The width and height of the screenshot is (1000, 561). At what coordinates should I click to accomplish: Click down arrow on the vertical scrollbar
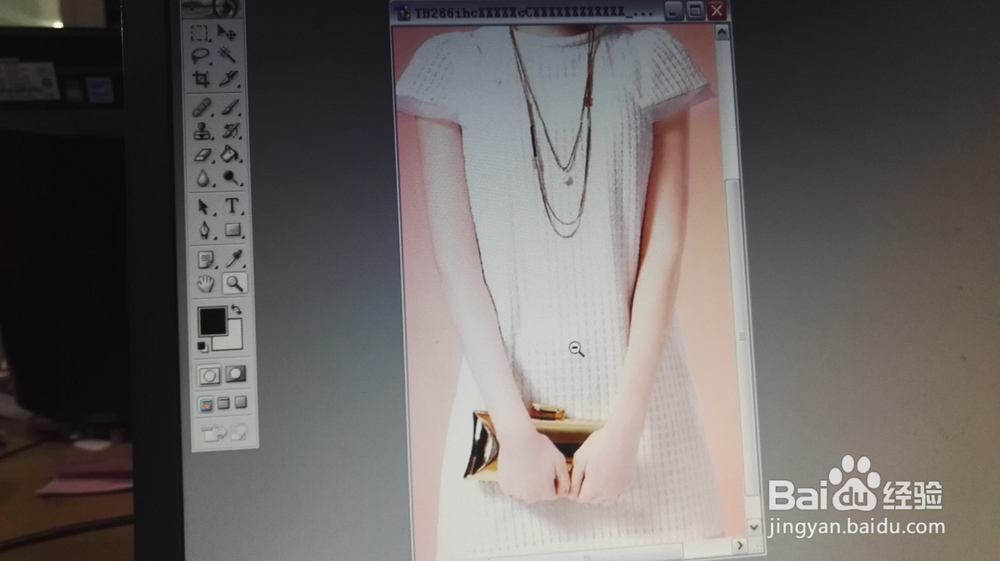754,527
